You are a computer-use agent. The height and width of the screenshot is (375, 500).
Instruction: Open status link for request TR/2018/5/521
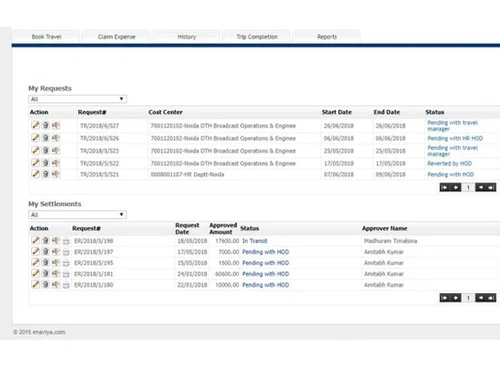[x=450, y=174]
